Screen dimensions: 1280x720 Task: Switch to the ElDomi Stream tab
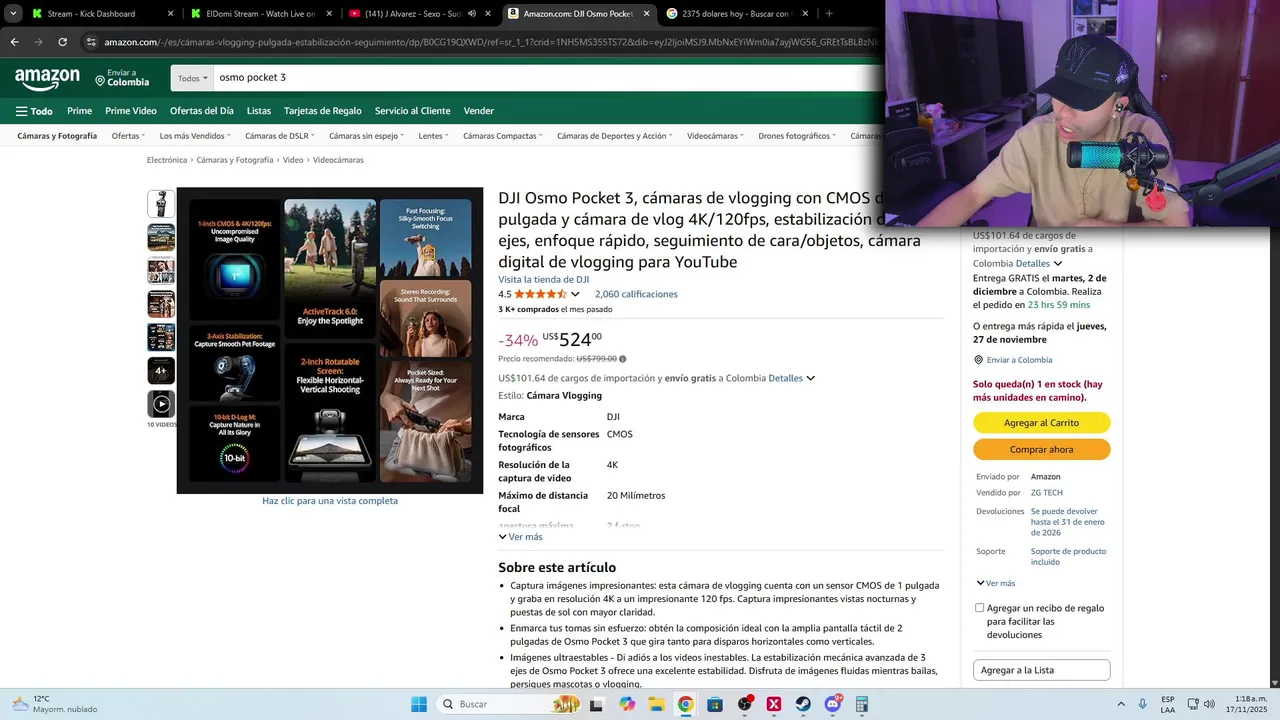(x=260, y=14)
